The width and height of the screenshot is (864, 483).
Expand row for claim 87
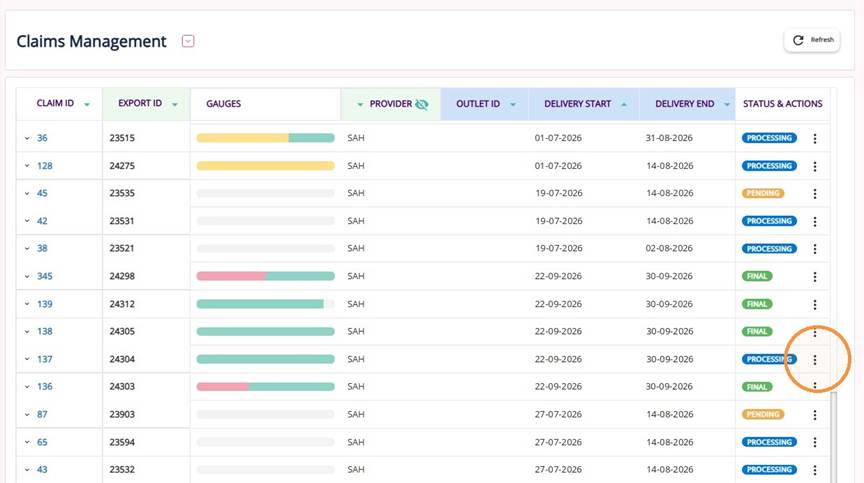click(27, 415)
